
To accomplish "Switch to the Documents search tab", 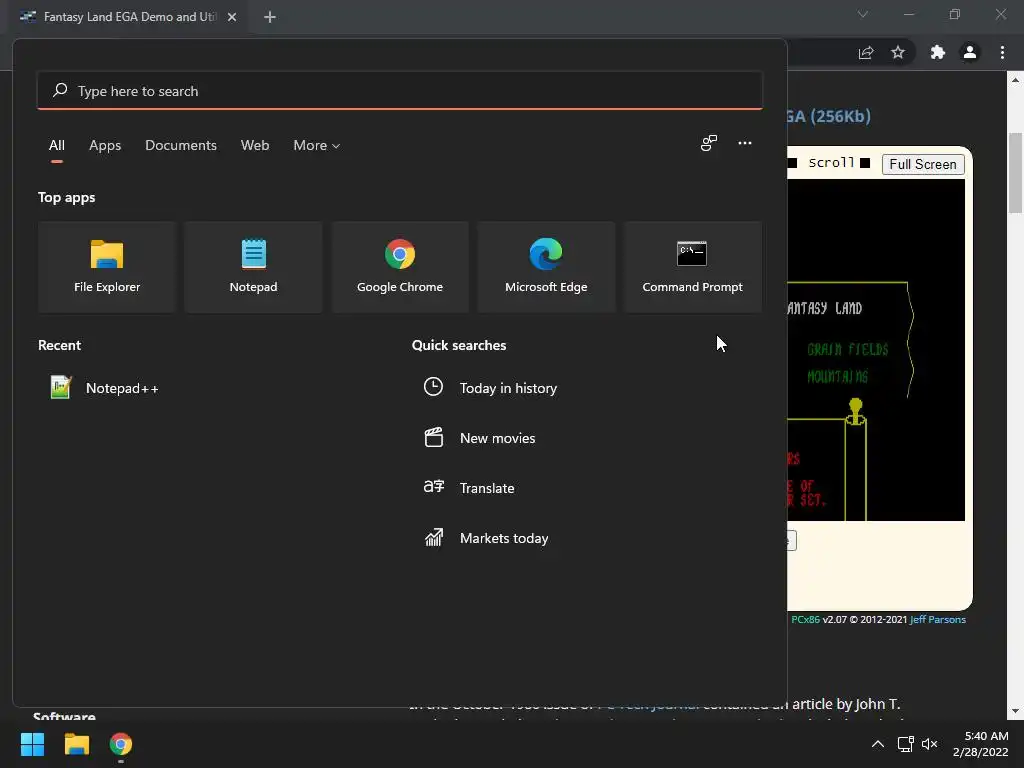I will coord(181,145).
